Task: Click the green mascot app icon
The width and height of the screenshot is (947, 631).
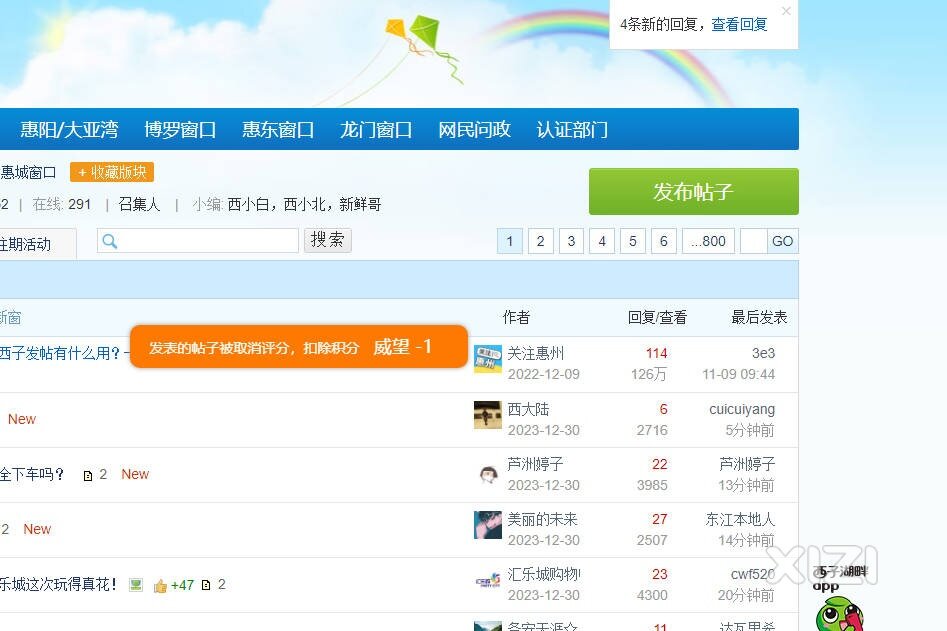Action: click(839, 613)
